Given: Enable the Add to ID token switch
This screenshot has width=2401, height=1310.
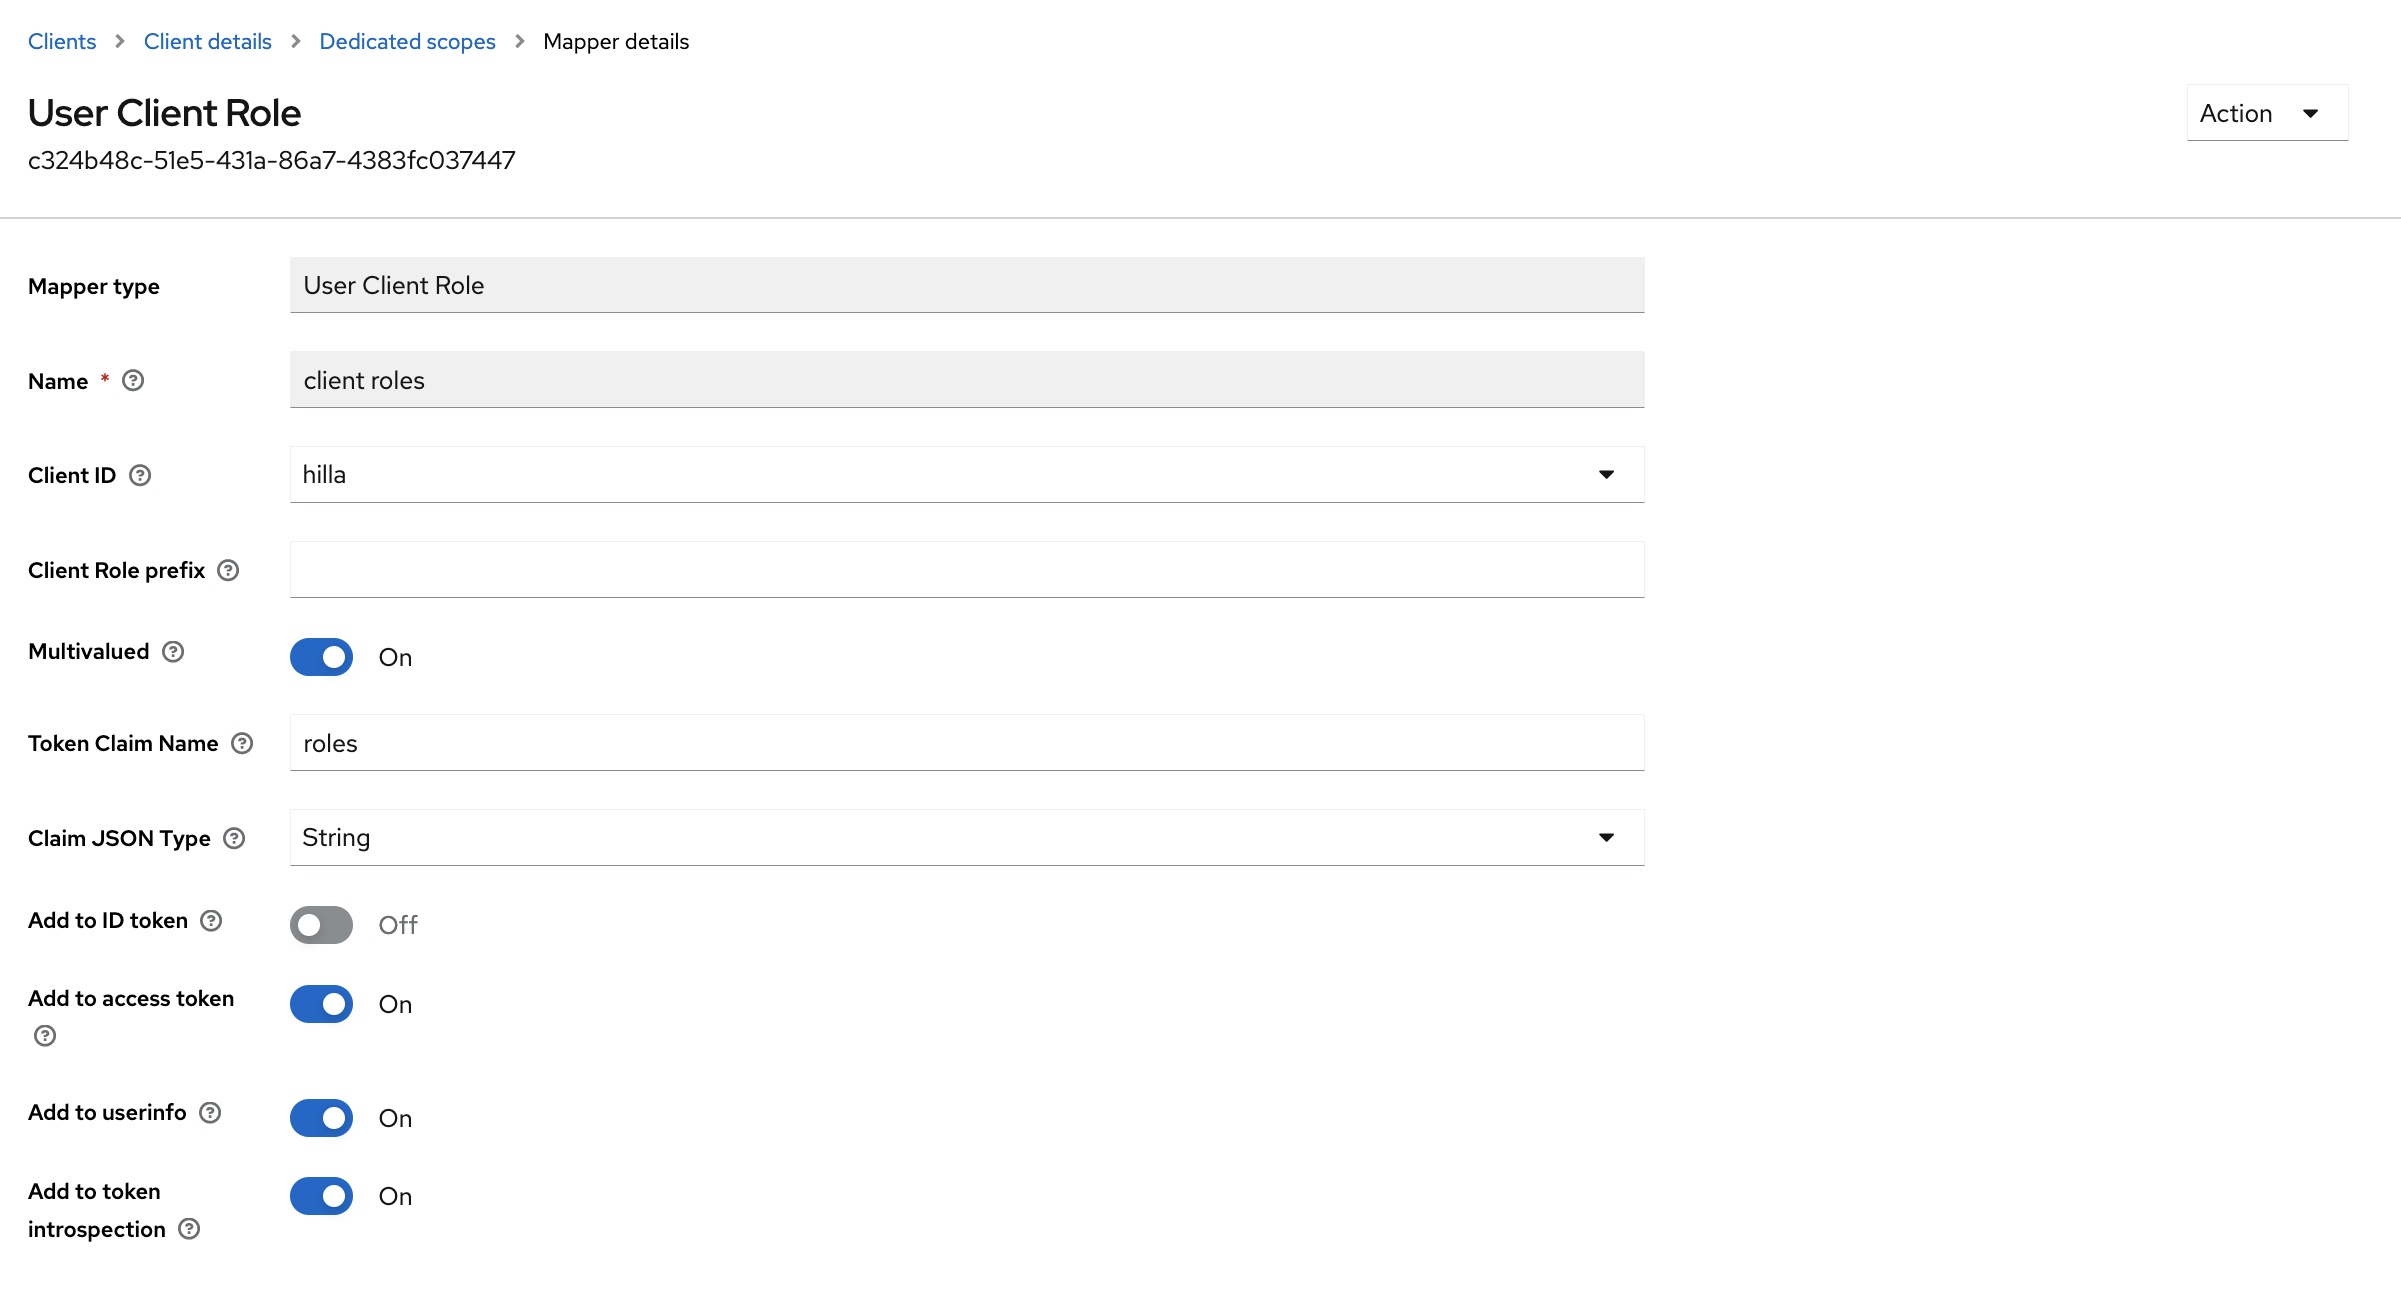Looking at the screenshot, I should 321,925.
